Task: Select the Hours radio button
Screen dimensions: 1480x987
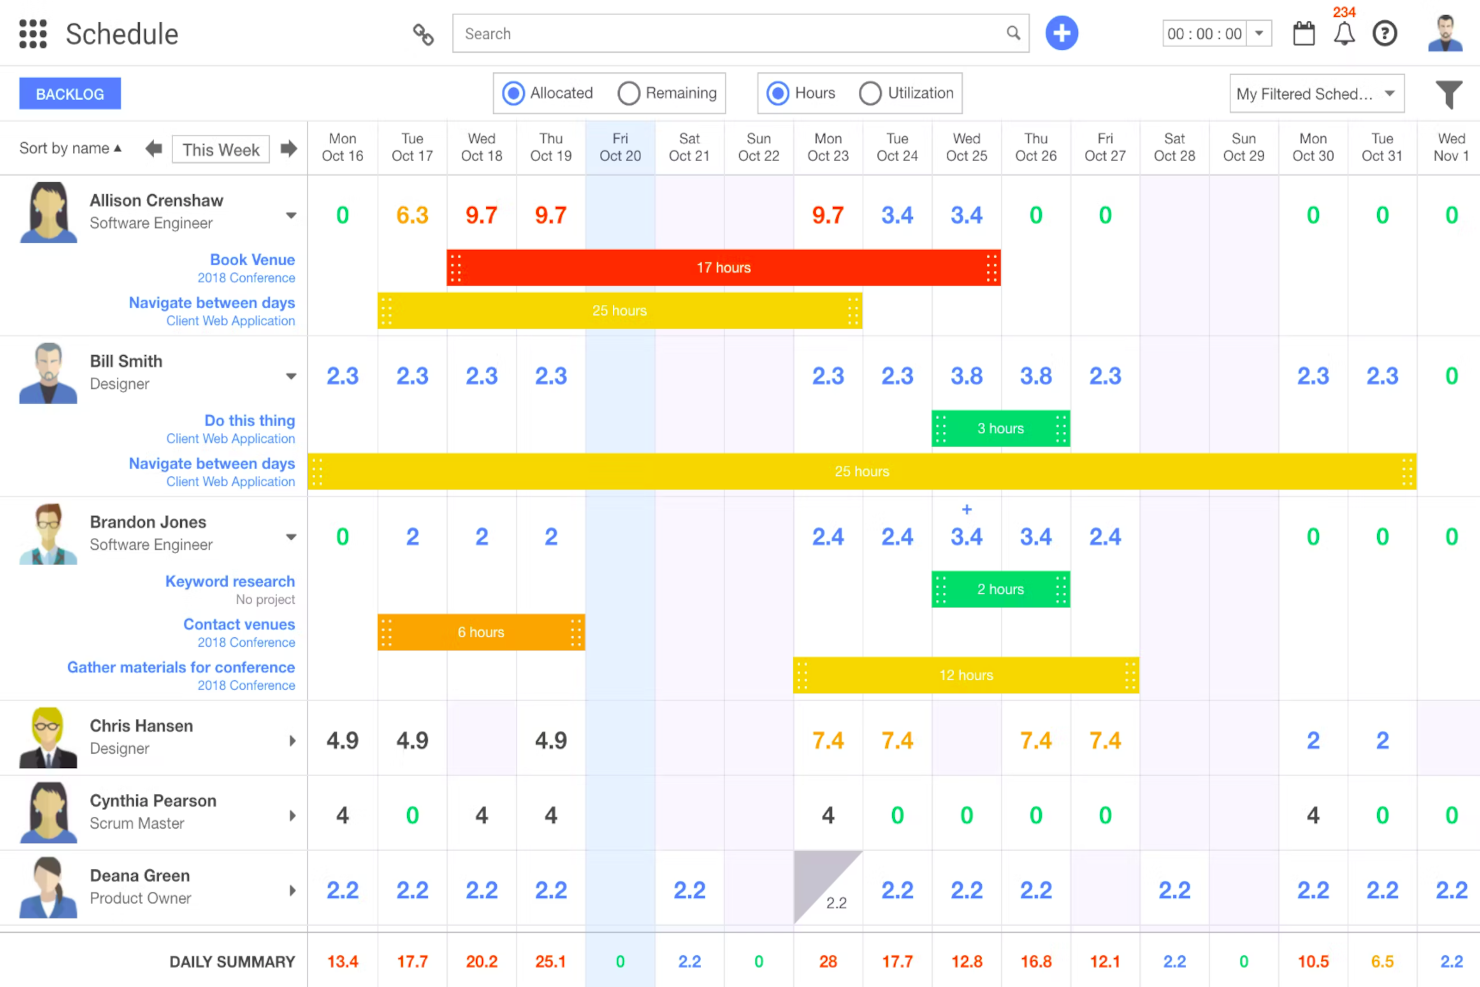Action: click(778, 93)
